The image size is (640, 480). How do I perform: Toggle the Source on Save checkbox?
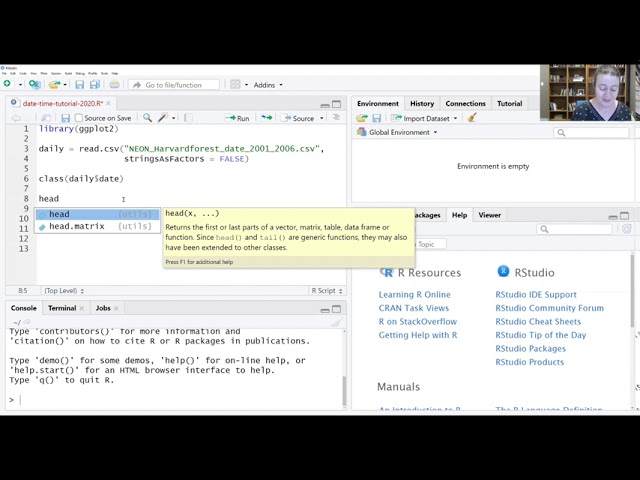point(79,118)
